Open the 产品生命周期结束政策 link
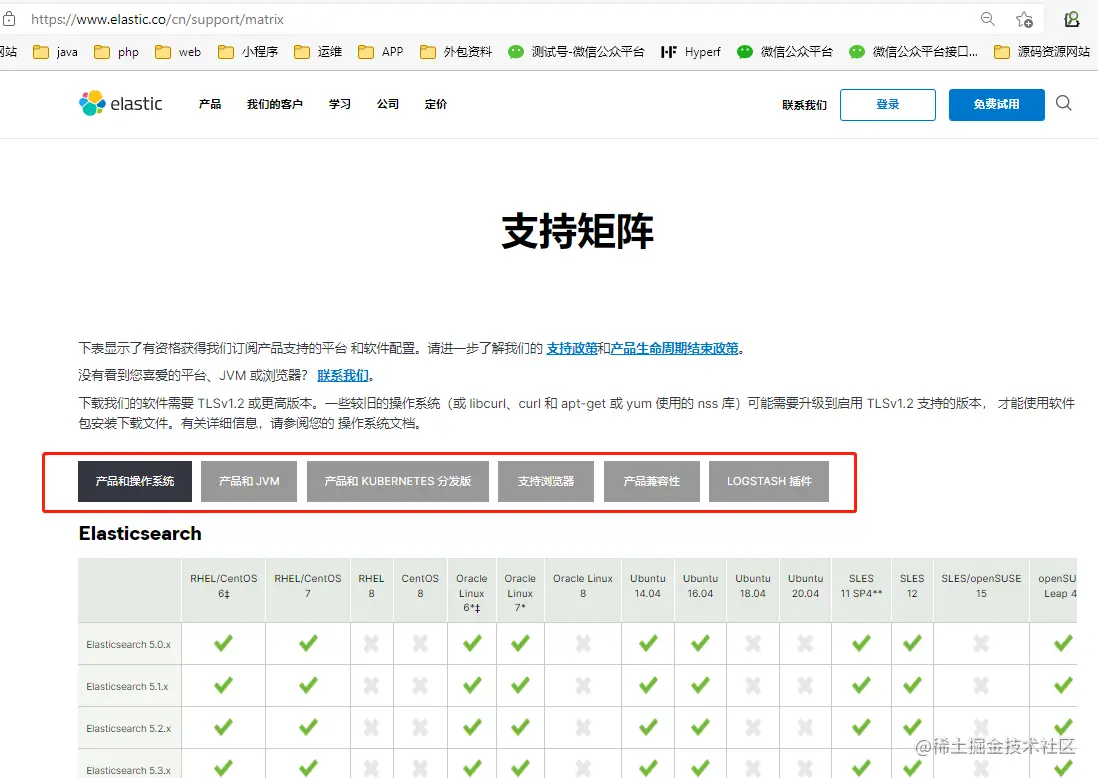 coord(674,348)
